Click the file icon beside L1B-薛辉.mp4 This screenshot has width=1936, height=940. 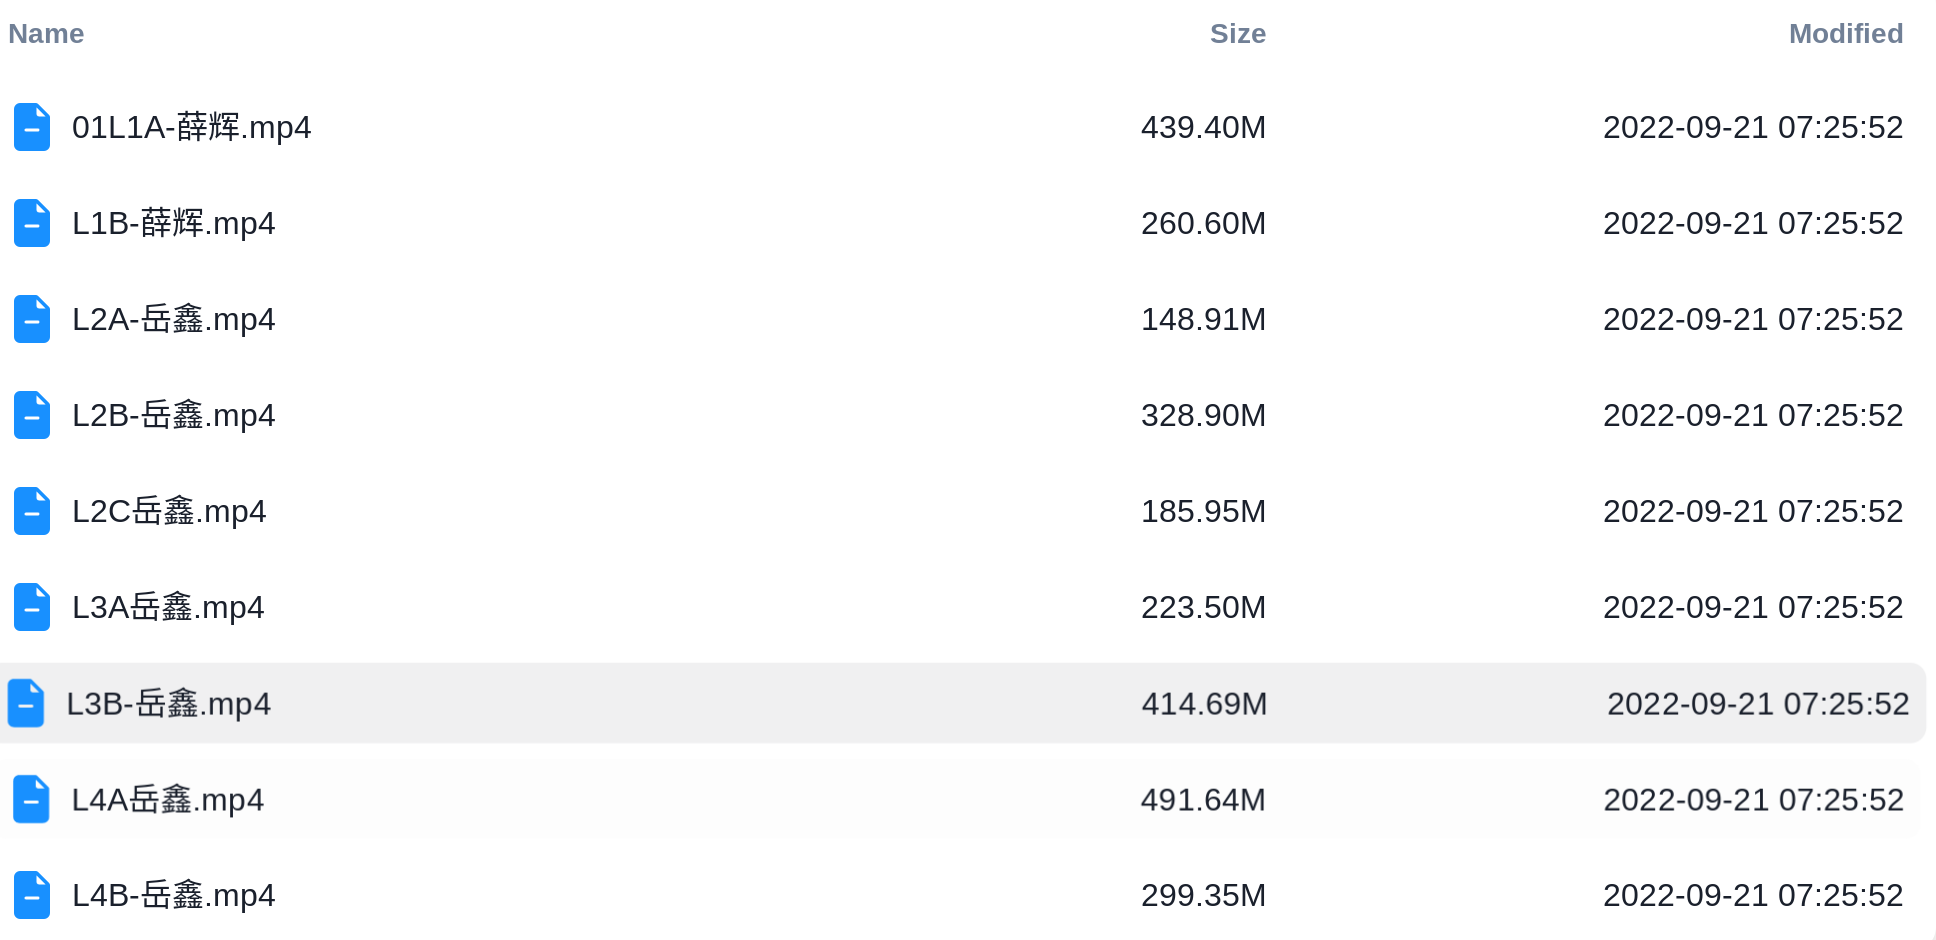(x=32, y=223)
